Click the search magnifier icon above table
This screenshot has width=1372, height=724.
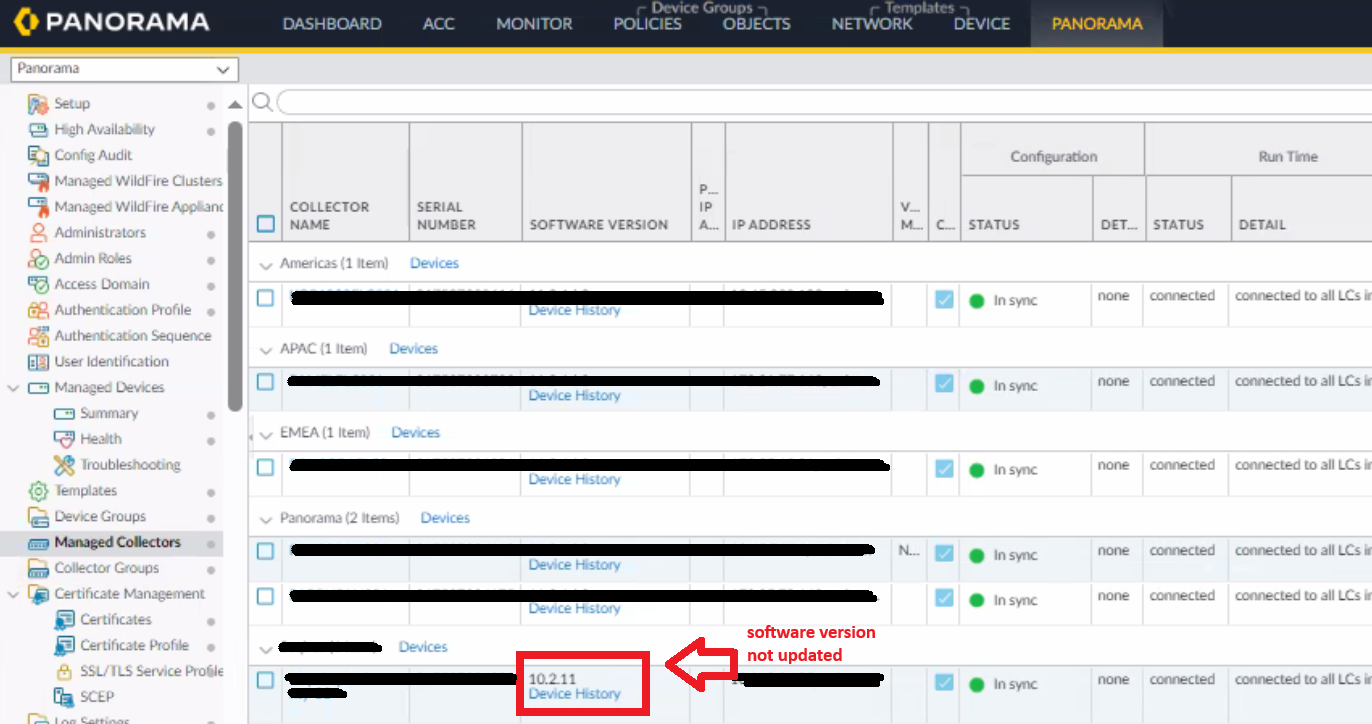pyautogui.click(x=262, y=102)
